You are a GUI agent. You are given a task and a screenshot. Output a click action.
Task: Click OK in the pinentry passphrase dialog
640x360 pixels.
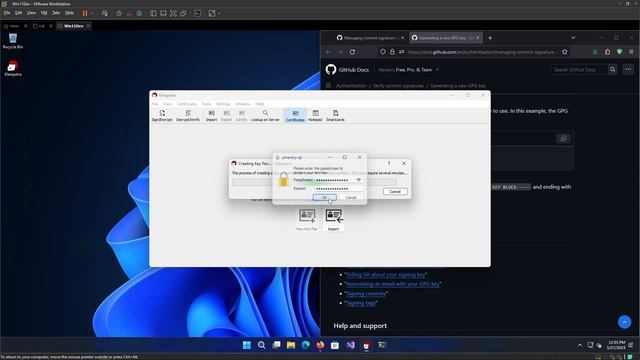tap(324, 198)
